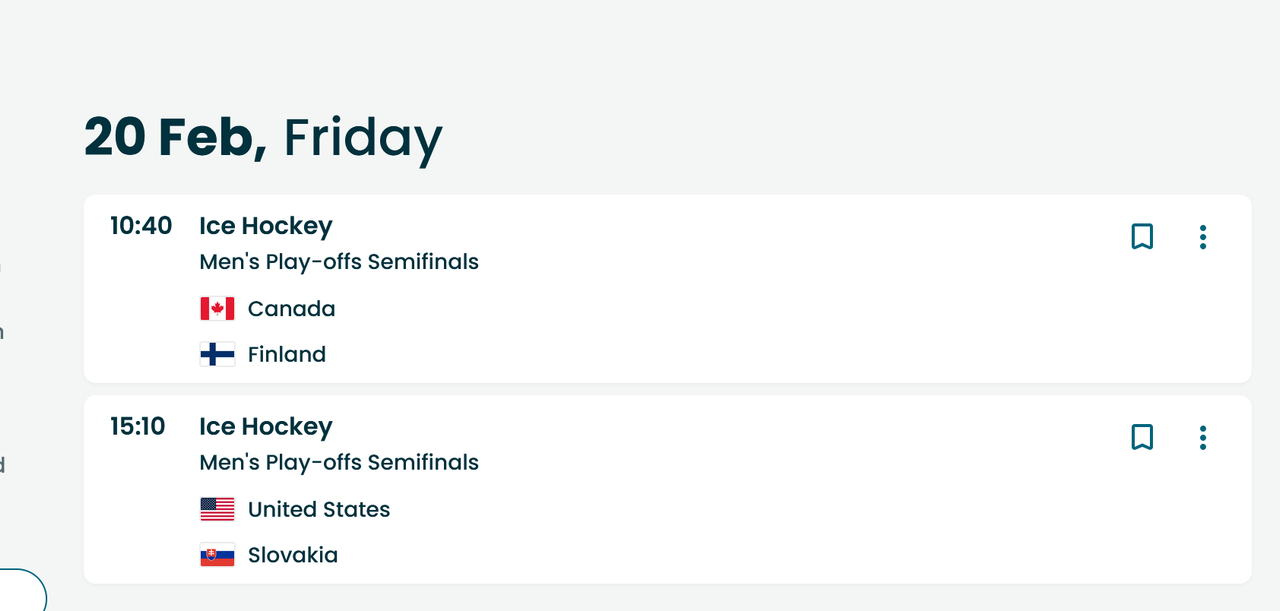Select the Finland team name
Screen dimensions: 1280x611
[x=287, y=354]
